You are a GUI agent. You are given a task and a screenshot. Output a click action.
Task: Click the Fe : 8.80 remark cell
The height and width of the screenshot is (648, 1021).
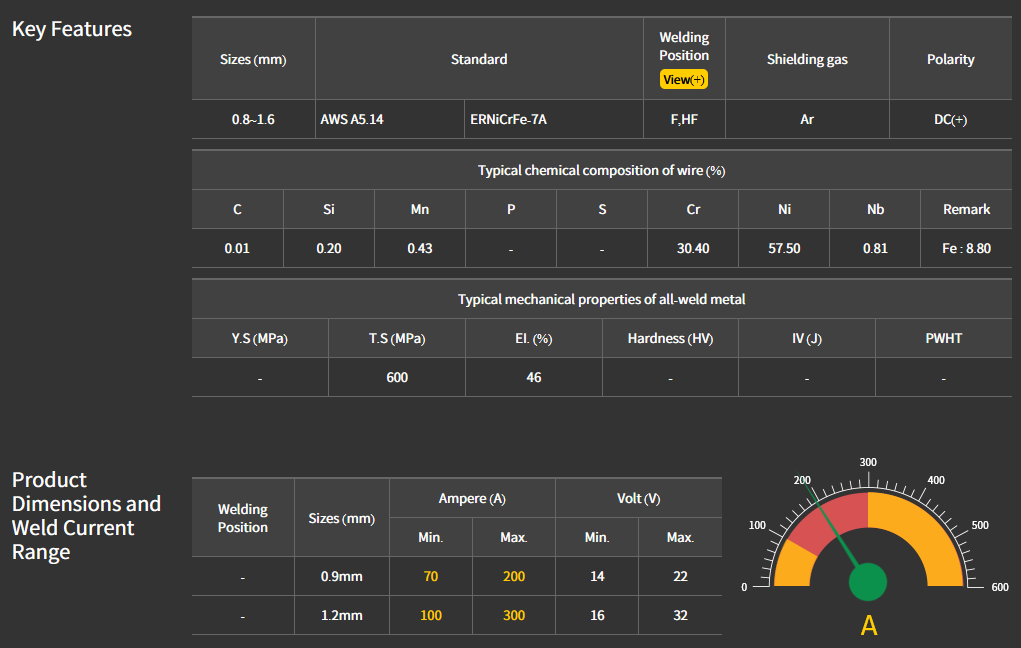pyautogui.click(x=966, y=248)
